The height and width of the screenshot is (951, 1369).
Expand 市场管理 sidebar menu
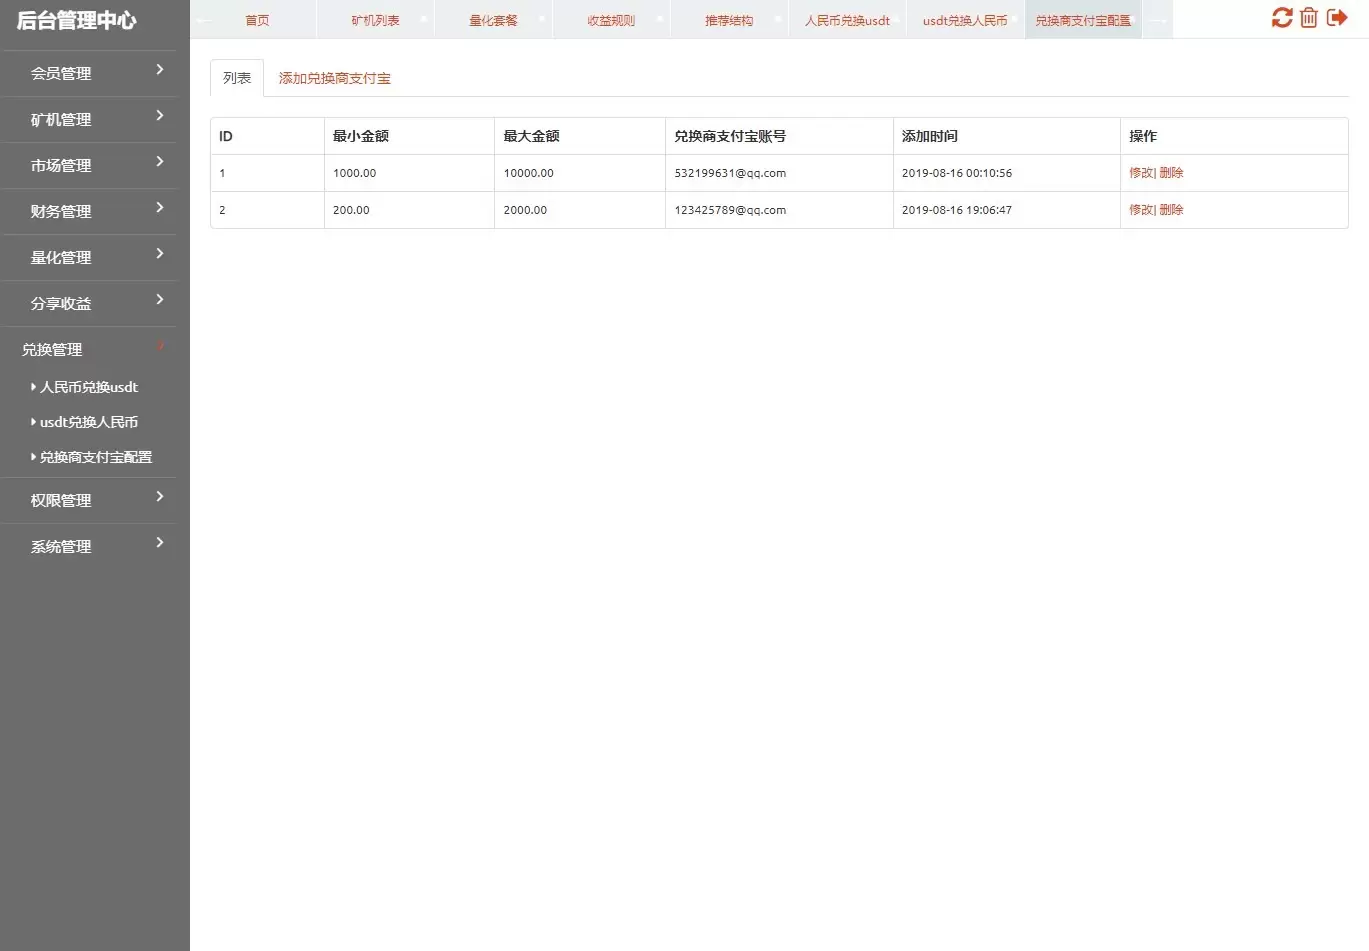[89, 165]
